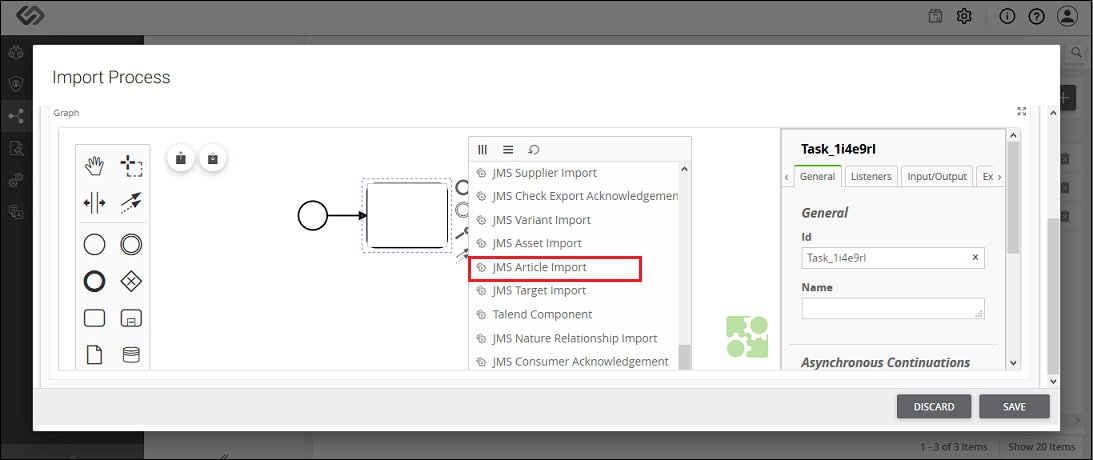Click the green puzzle logo on canvas
Viewport: 1093px width, 460px height.
(x=747, y=337)
